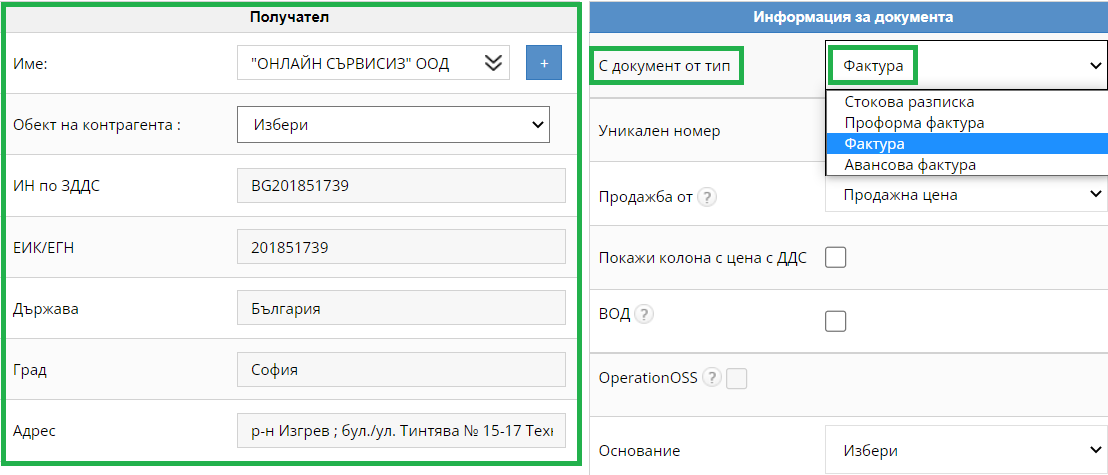Choose the highlighted Фактура option
1108x475 pixels.
[x=966, y=143]
